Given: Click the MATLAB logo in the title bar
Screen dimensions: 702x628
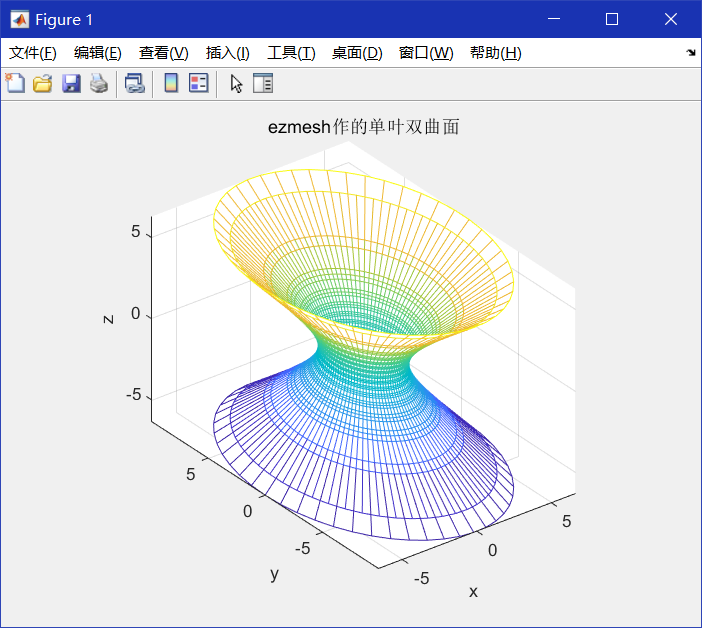Looking at the screenshot, I should tap(19, 20).
